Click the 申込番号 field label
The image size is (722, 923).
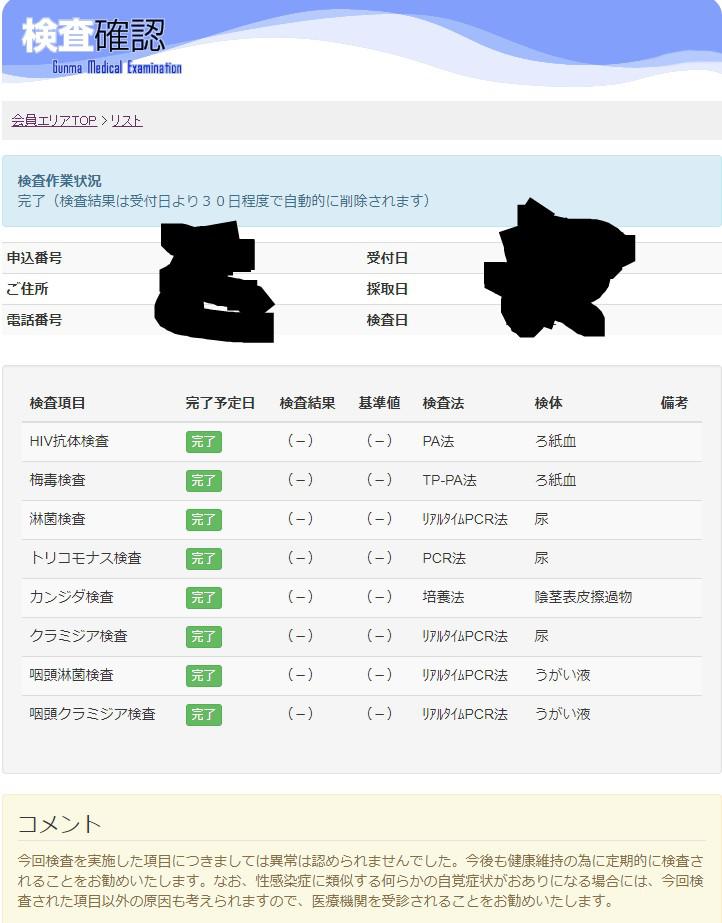click(x=34, y=258)
